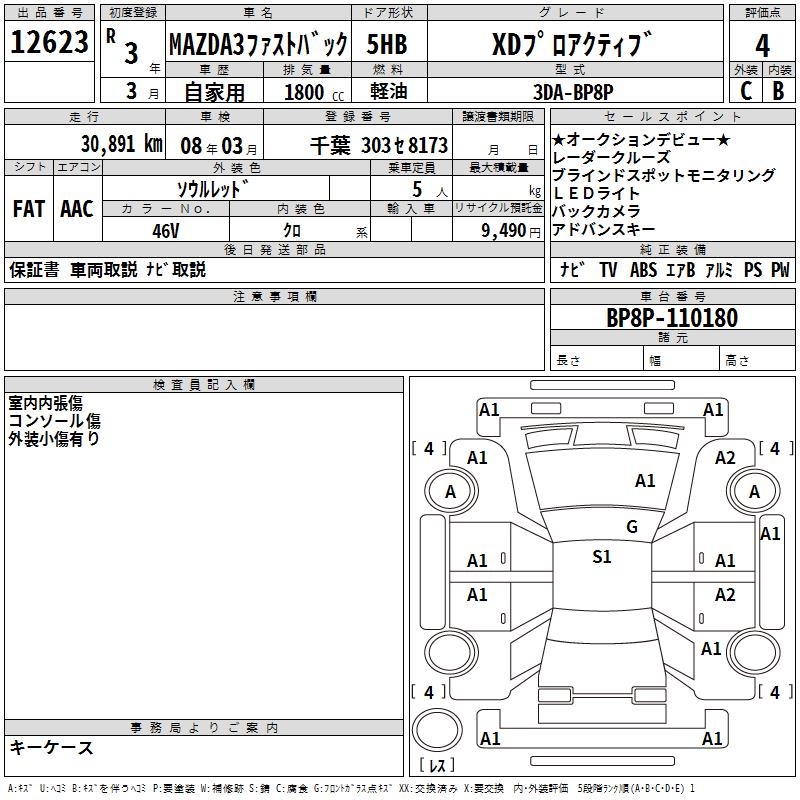Click the equipment code TV
Screen dimensions: 800x800
point(608,269)
